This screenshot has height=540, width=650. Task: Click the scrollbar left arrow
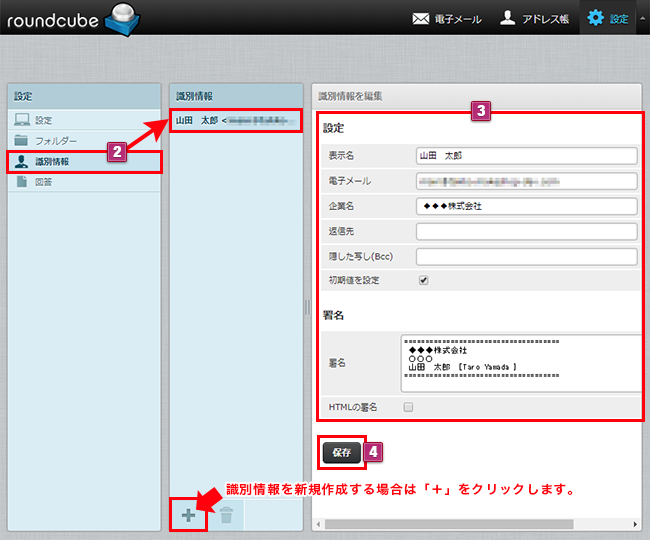318,524
